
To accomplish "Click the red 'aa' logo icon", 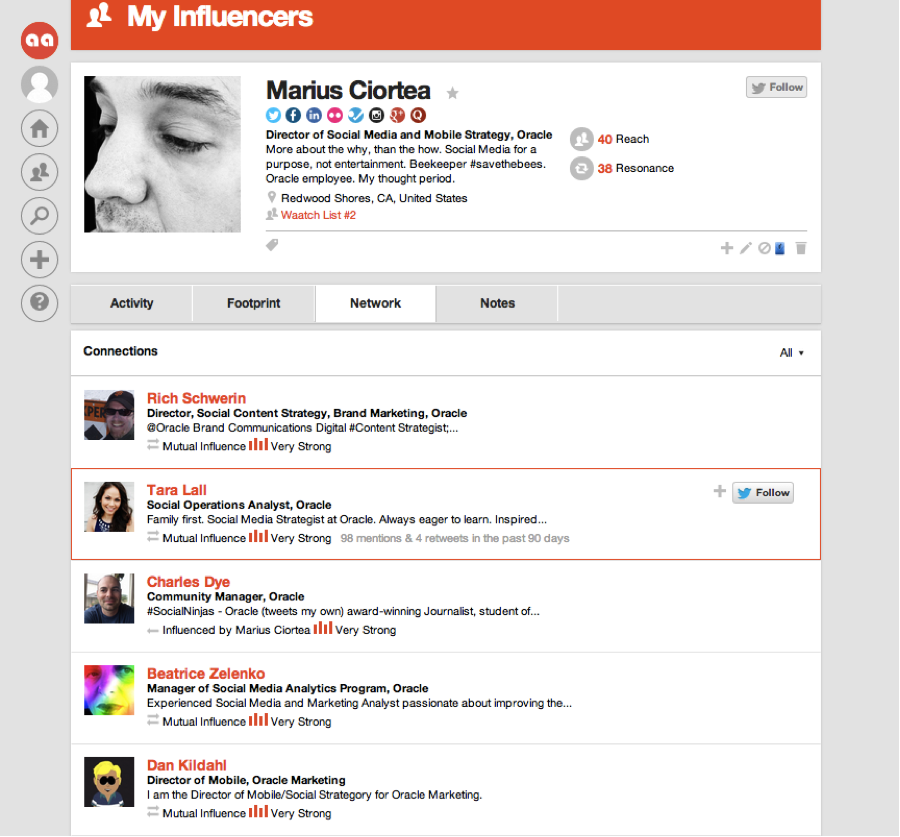I will coord(39,40).
